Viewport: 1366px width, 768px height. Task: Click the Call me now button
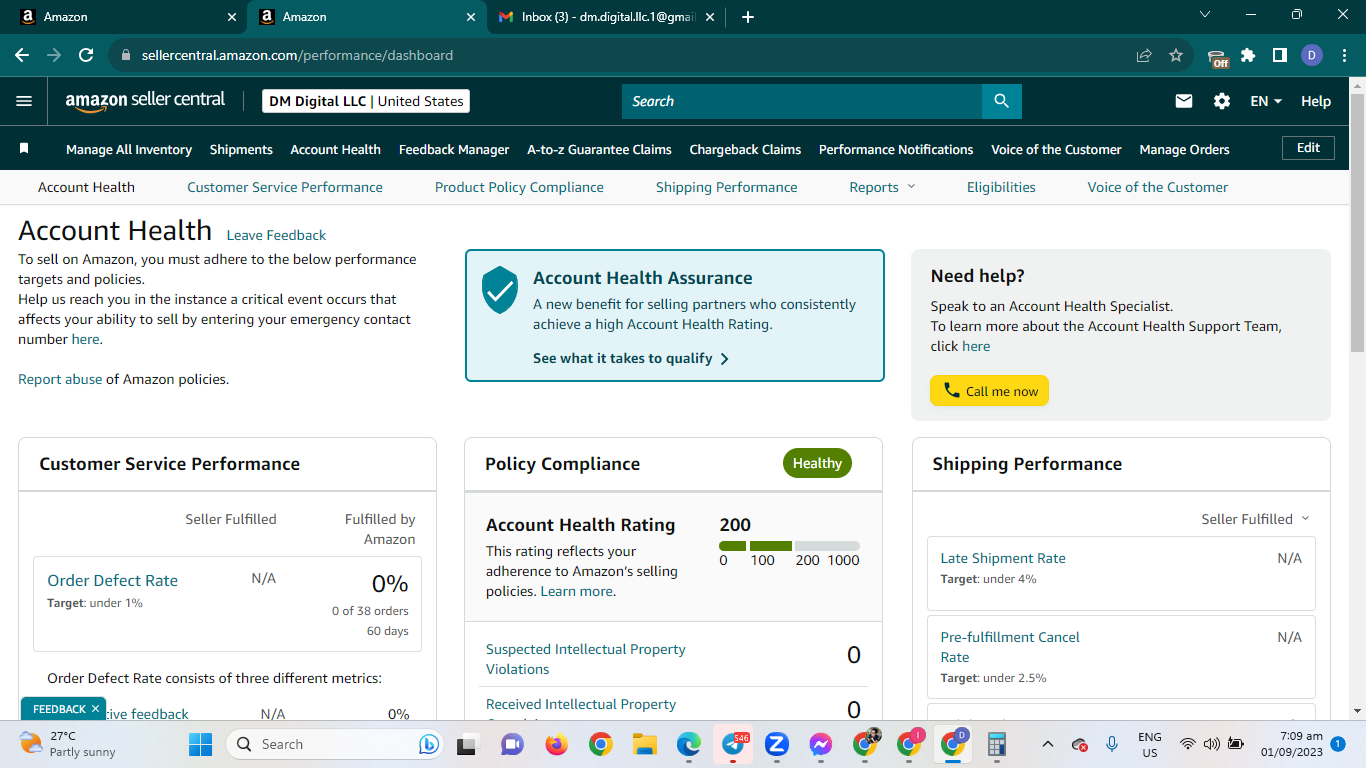click(989, 391)
